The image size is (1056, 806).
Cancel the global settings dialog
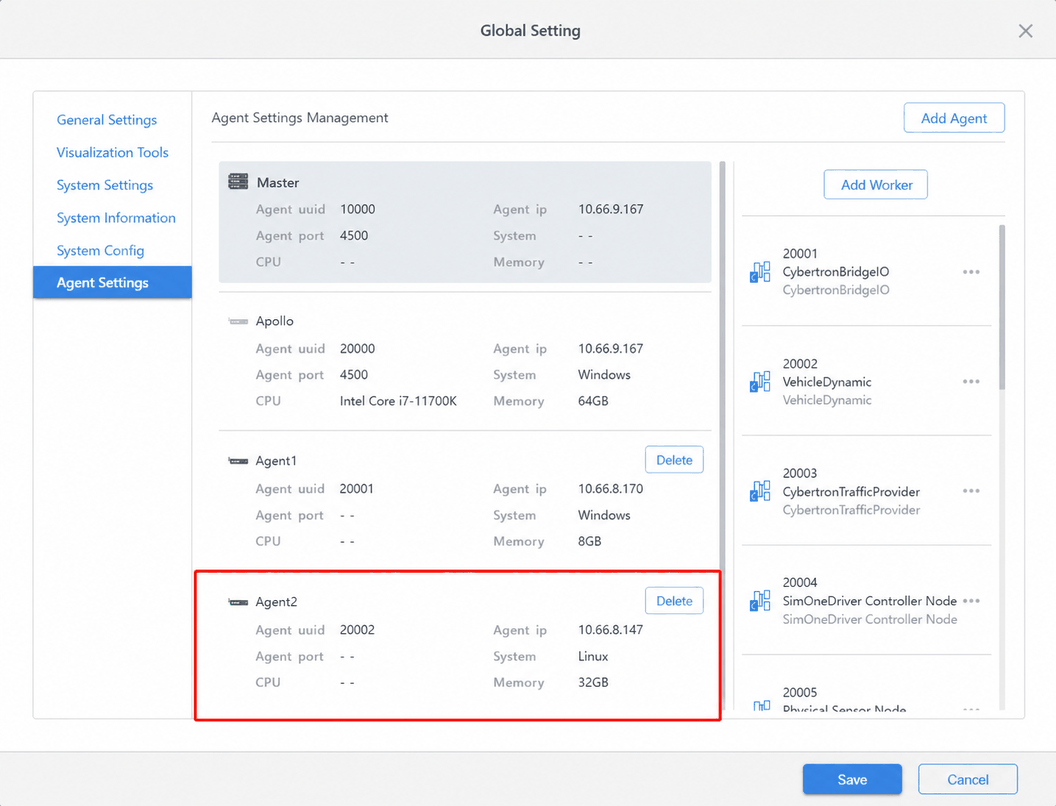(968, 779)
